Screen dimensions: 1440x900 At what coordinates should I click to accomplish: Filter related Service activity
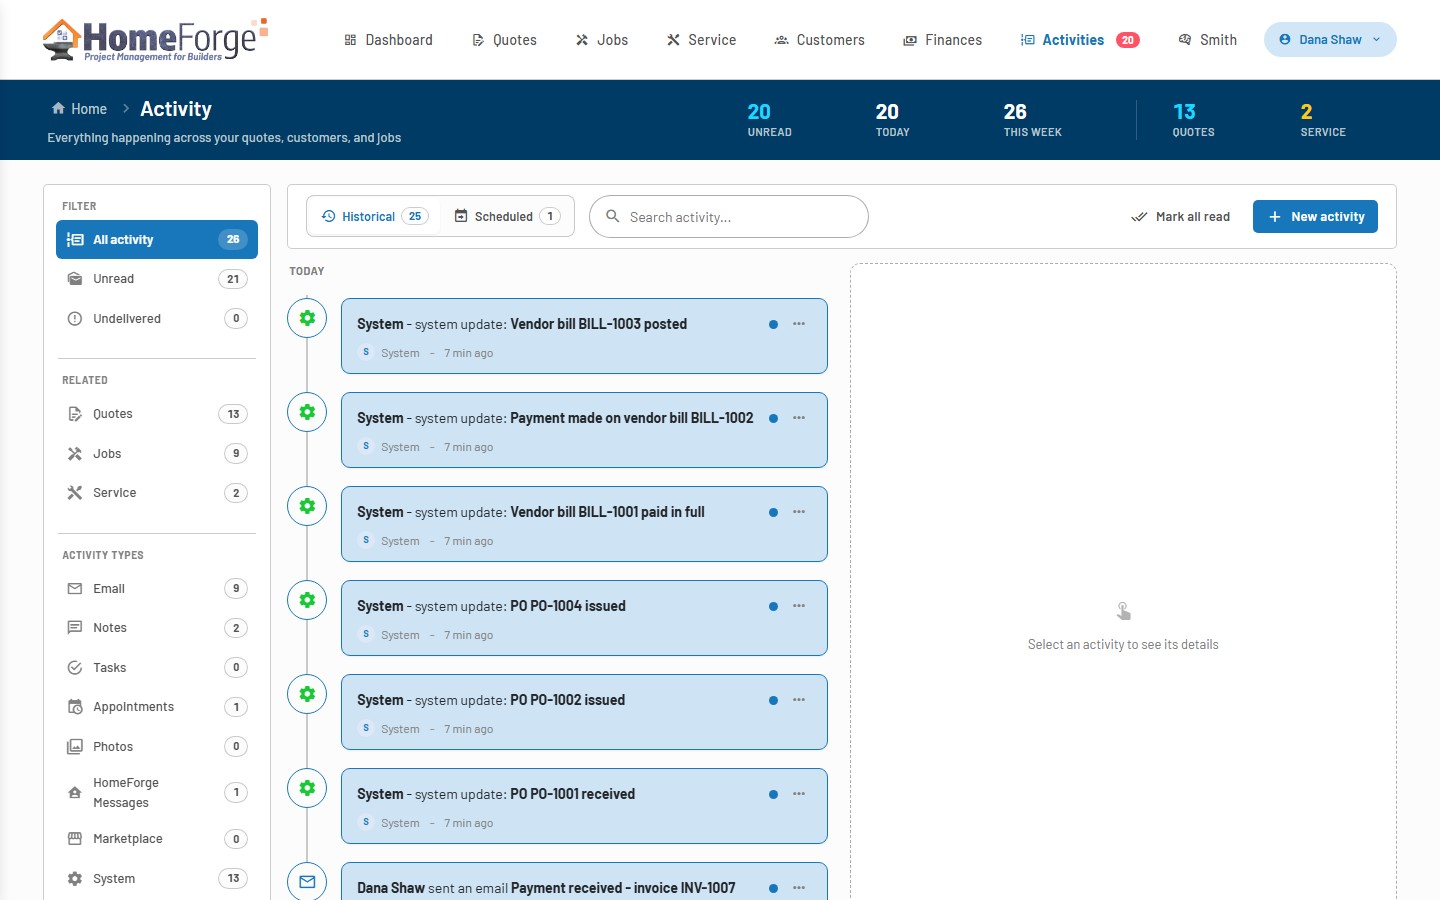pos(157,493)
